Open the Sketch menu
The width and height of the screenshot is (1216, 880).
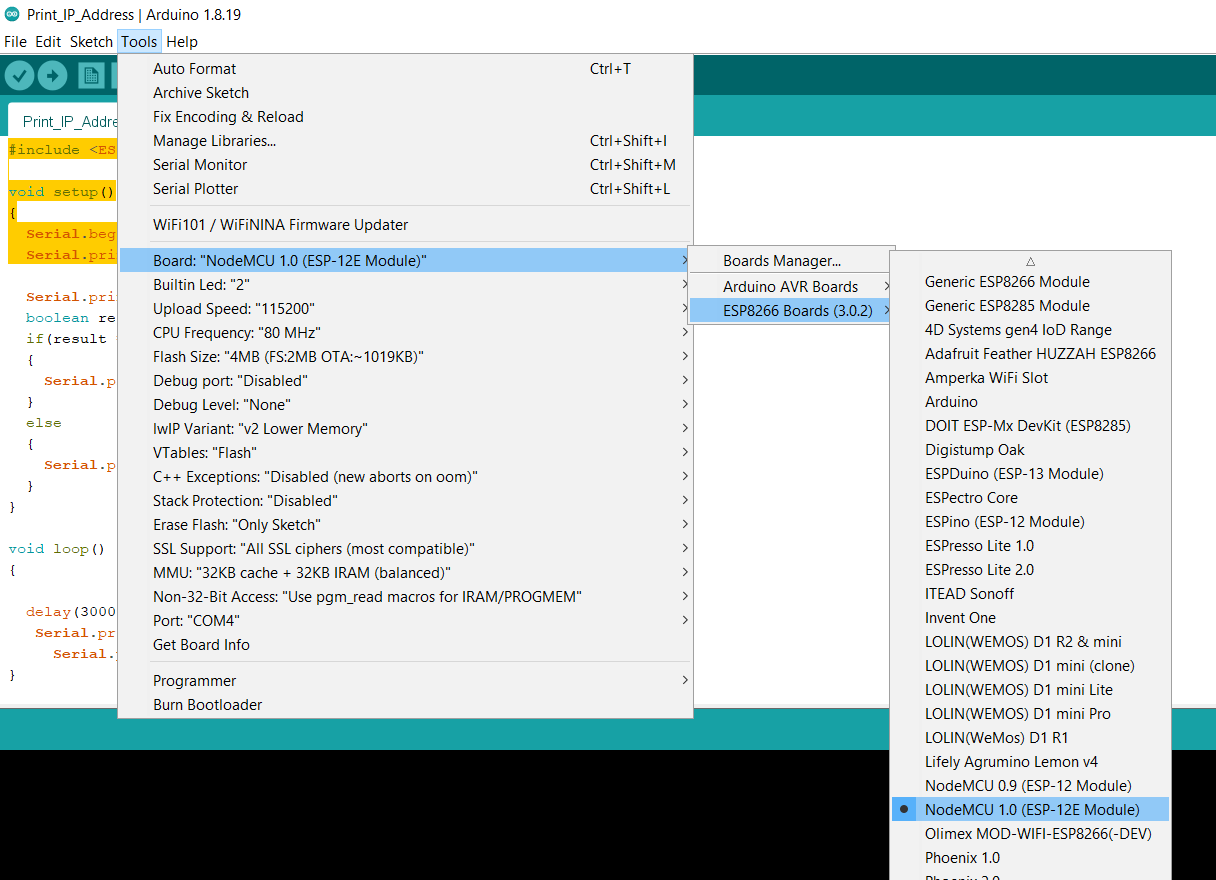point(91,42)
